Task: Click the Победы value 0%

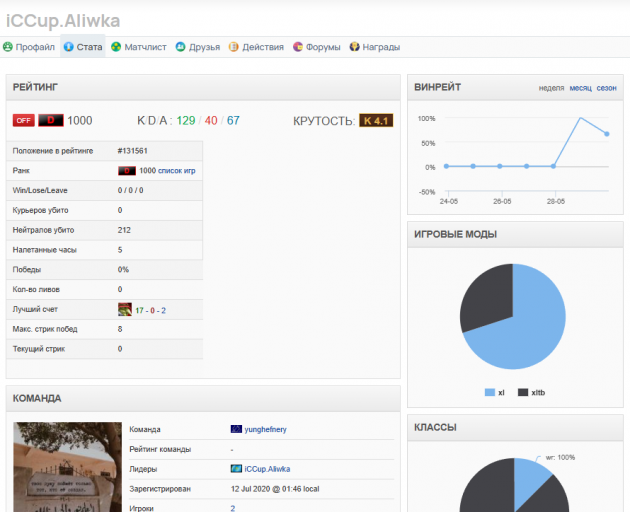Action: click(x=123, y=269)
